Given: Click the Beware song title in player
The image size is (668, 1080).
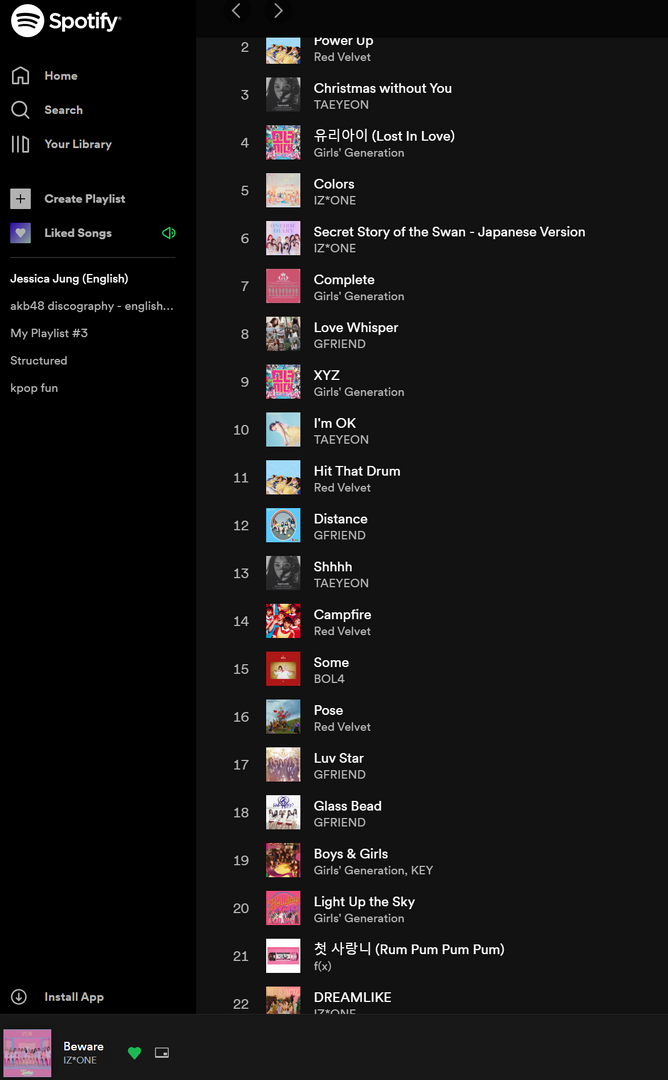Looking at the screenshot, I should coord(83,1046).
